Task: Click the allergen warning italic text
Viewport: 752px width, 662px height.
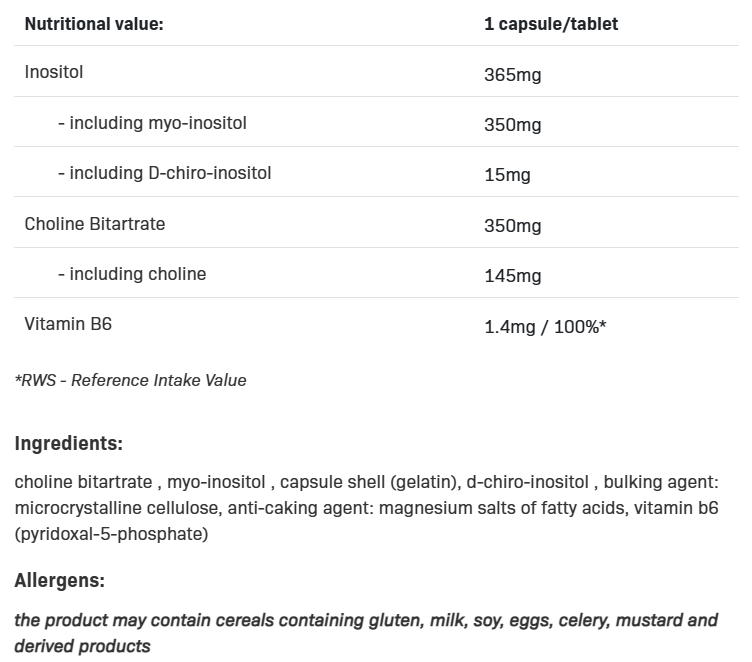Action: tap(366, 620)
